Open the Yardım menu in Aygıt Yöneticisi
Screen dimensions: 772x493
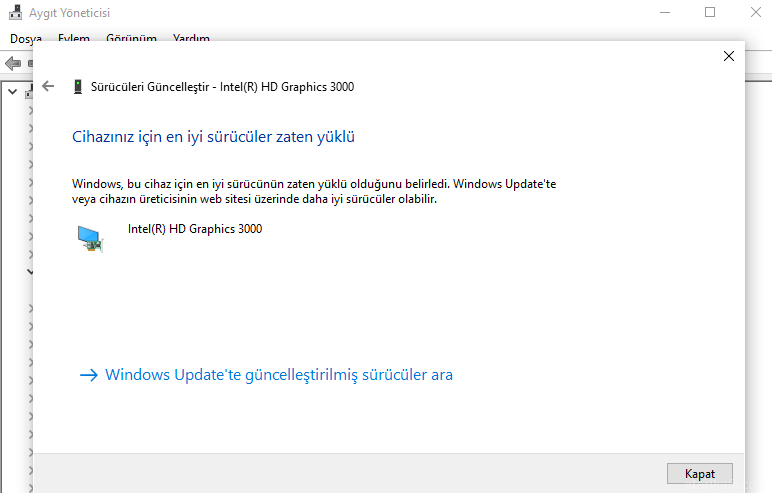[x=192, y=38]
